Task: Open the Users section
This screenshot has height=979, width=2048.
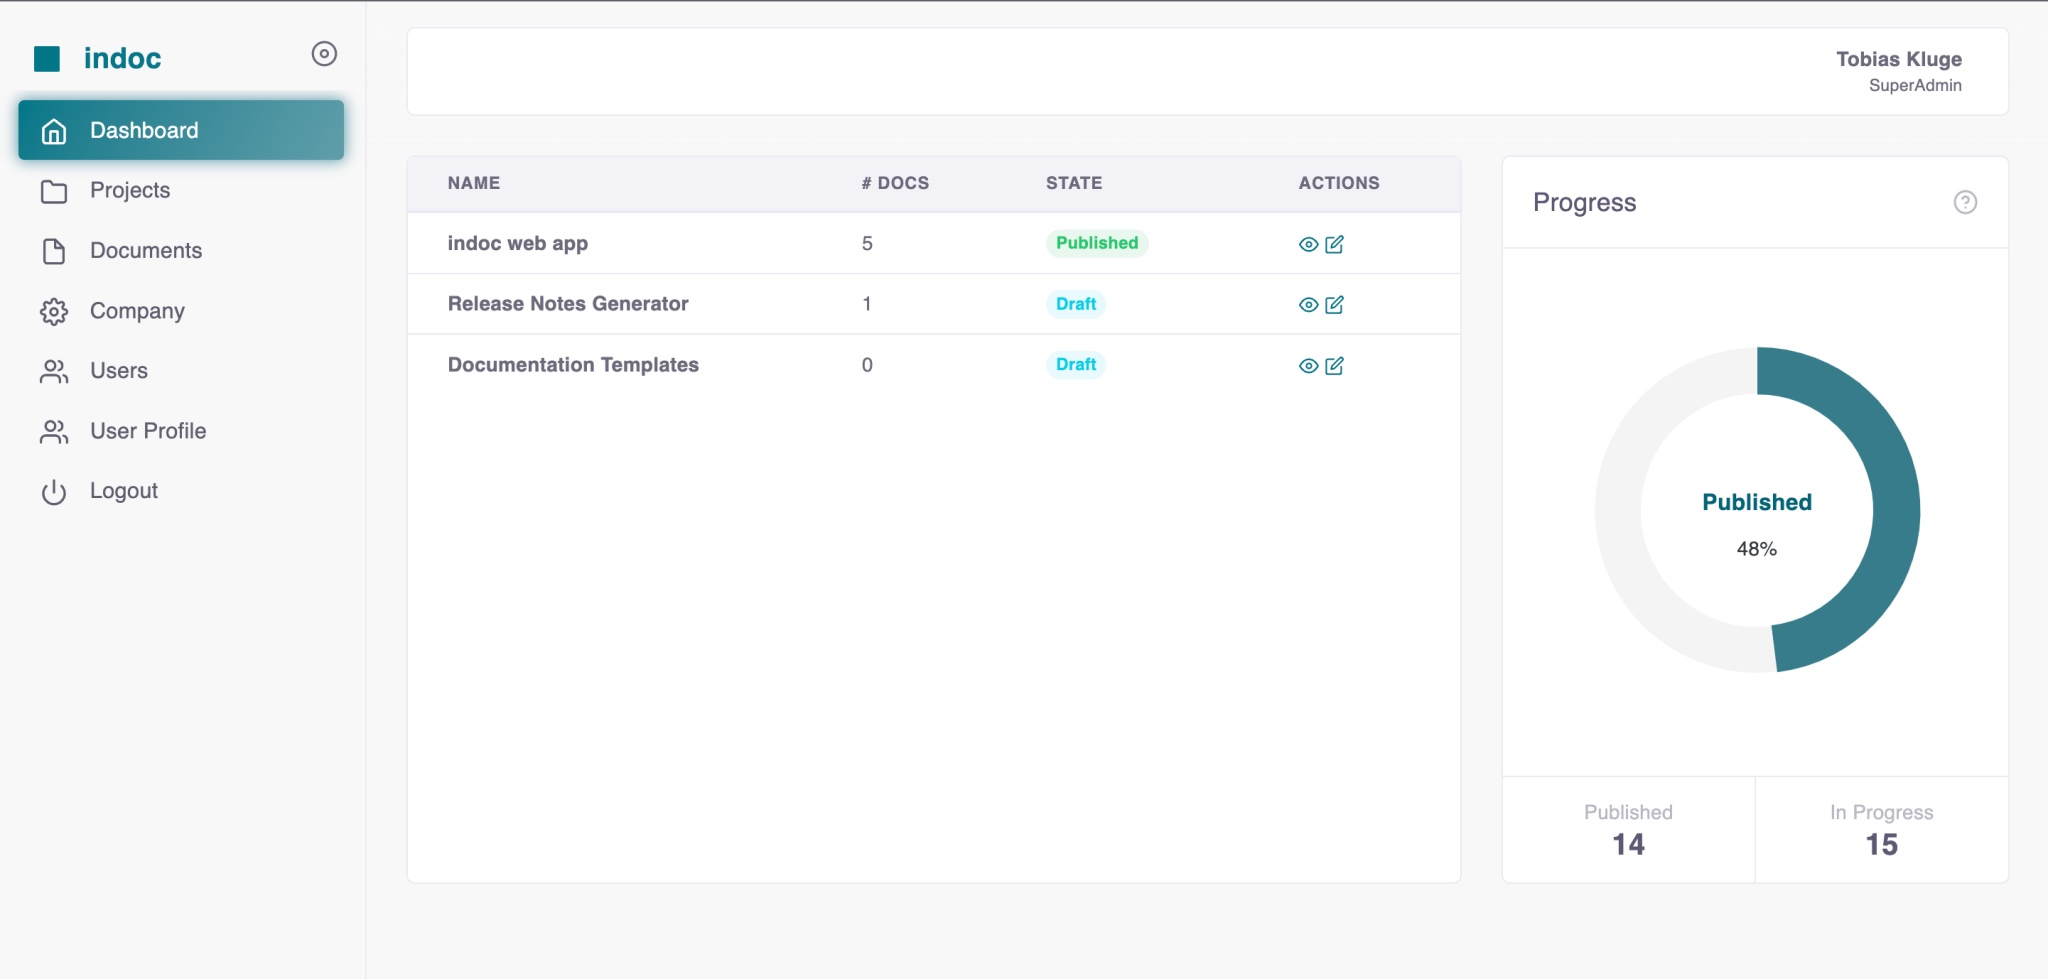Action: point(119,370)
